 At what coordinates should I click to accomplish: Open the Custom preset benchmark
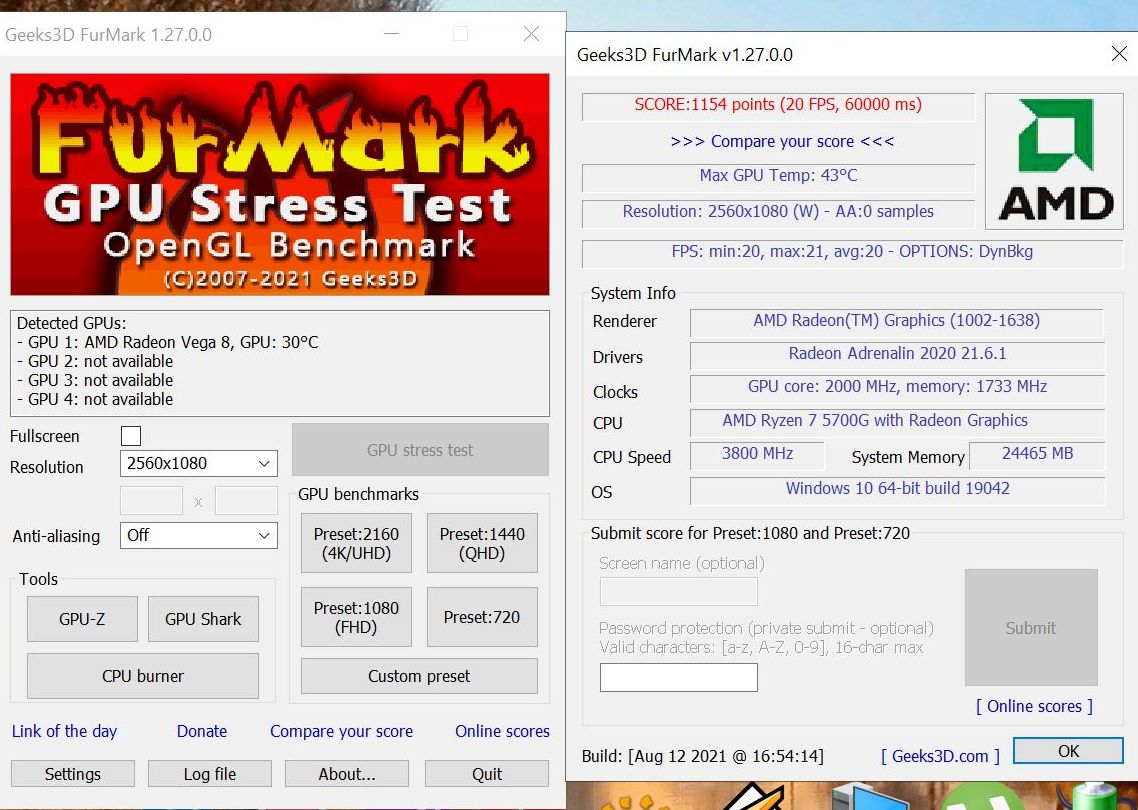click(419, 676)
